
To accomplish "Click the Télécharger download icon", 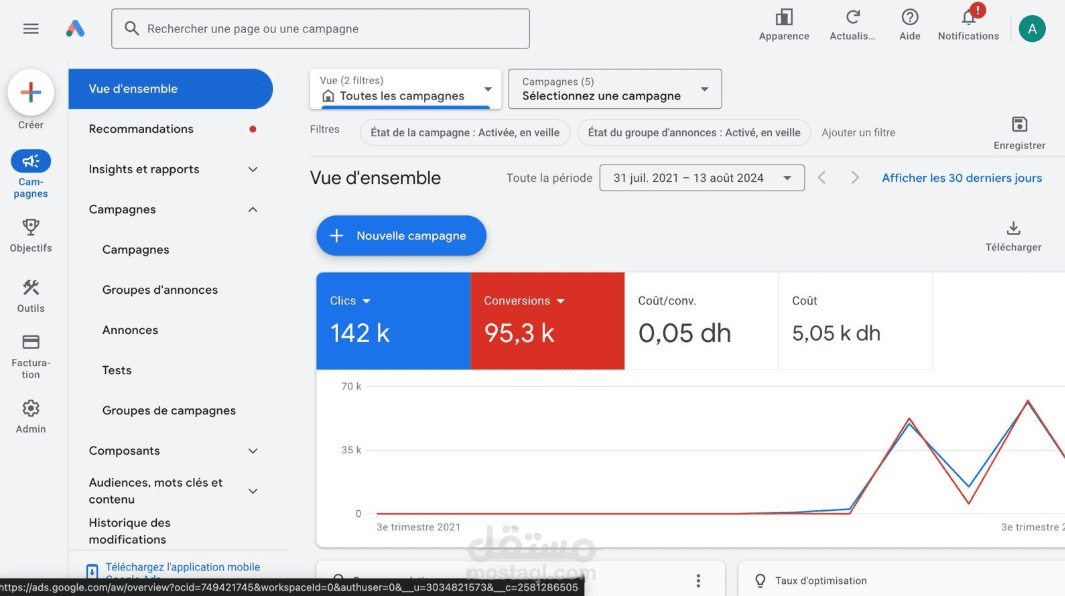I will [x=1013, y=228].
